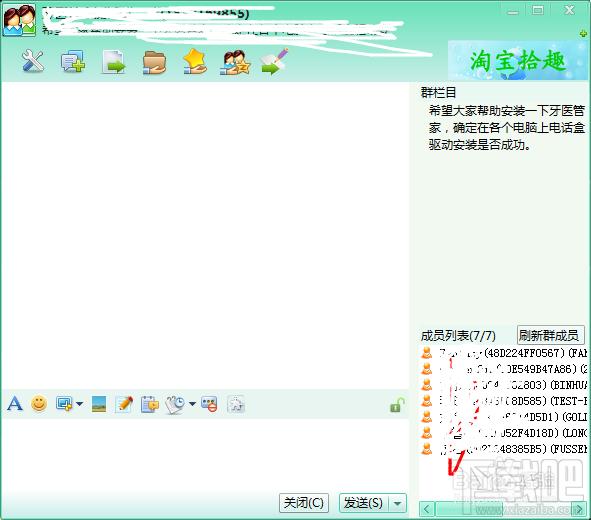Select the member row labeled BINHUA
Viewport: 591px width, 520px height.
[504, 385]
